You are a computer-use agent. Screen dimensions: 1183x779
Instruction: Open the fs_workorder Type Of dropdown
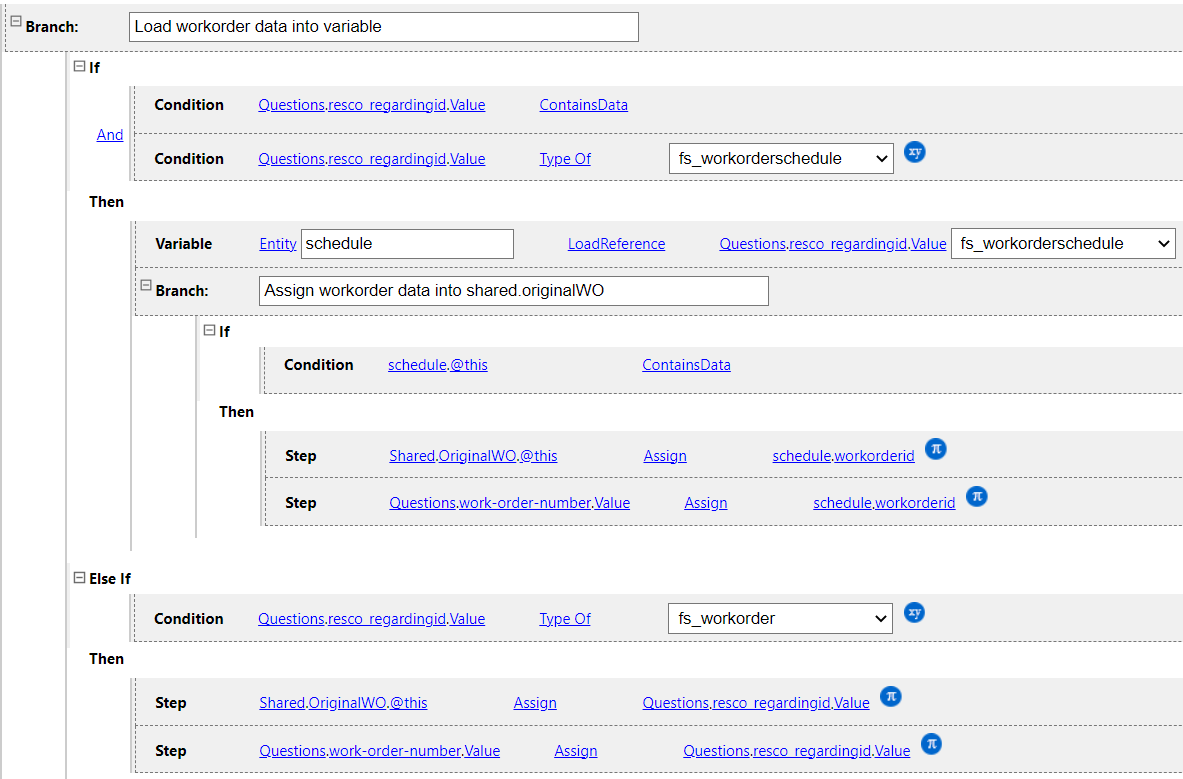coord(780,618)
